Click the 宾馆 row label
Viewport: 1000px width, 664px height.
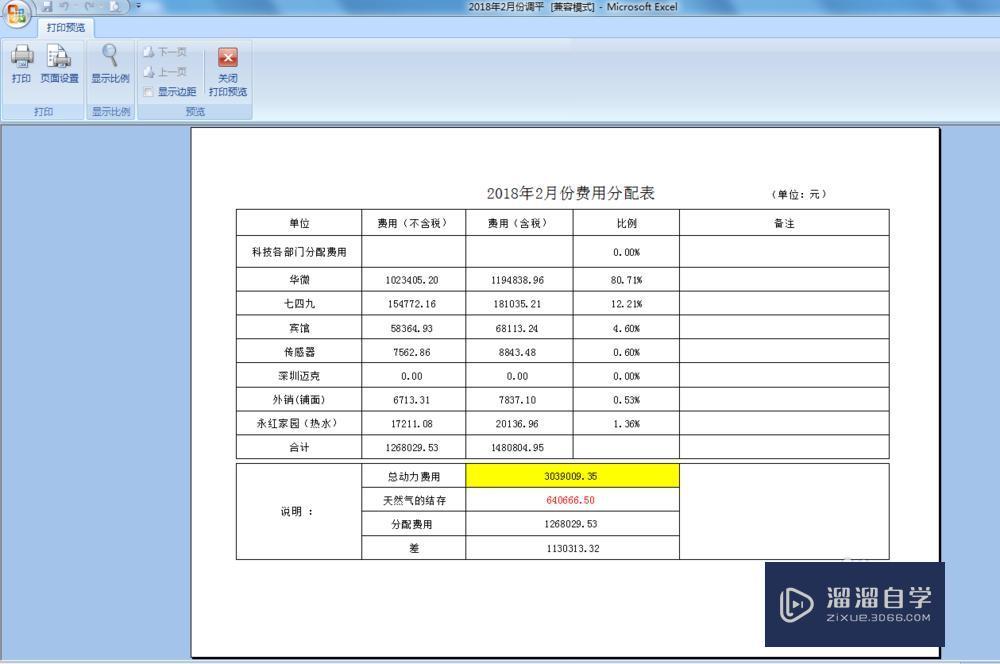(299, 328)
